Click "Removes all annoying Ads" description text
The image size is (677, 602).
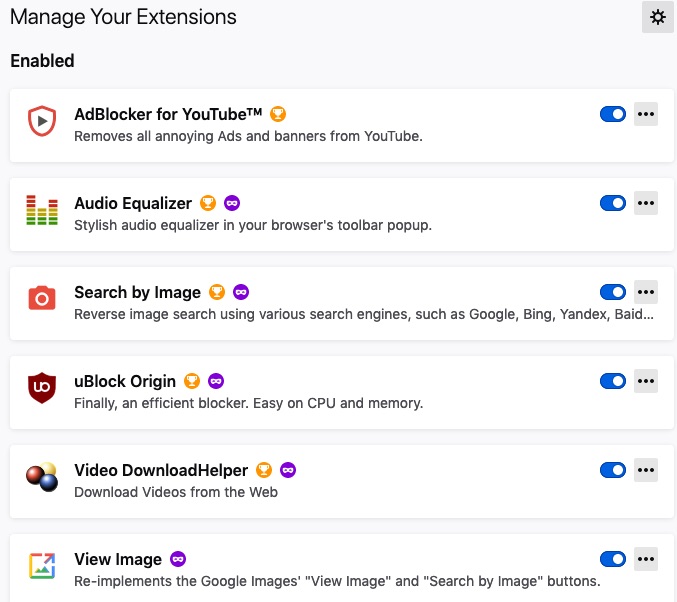[248, 136]
